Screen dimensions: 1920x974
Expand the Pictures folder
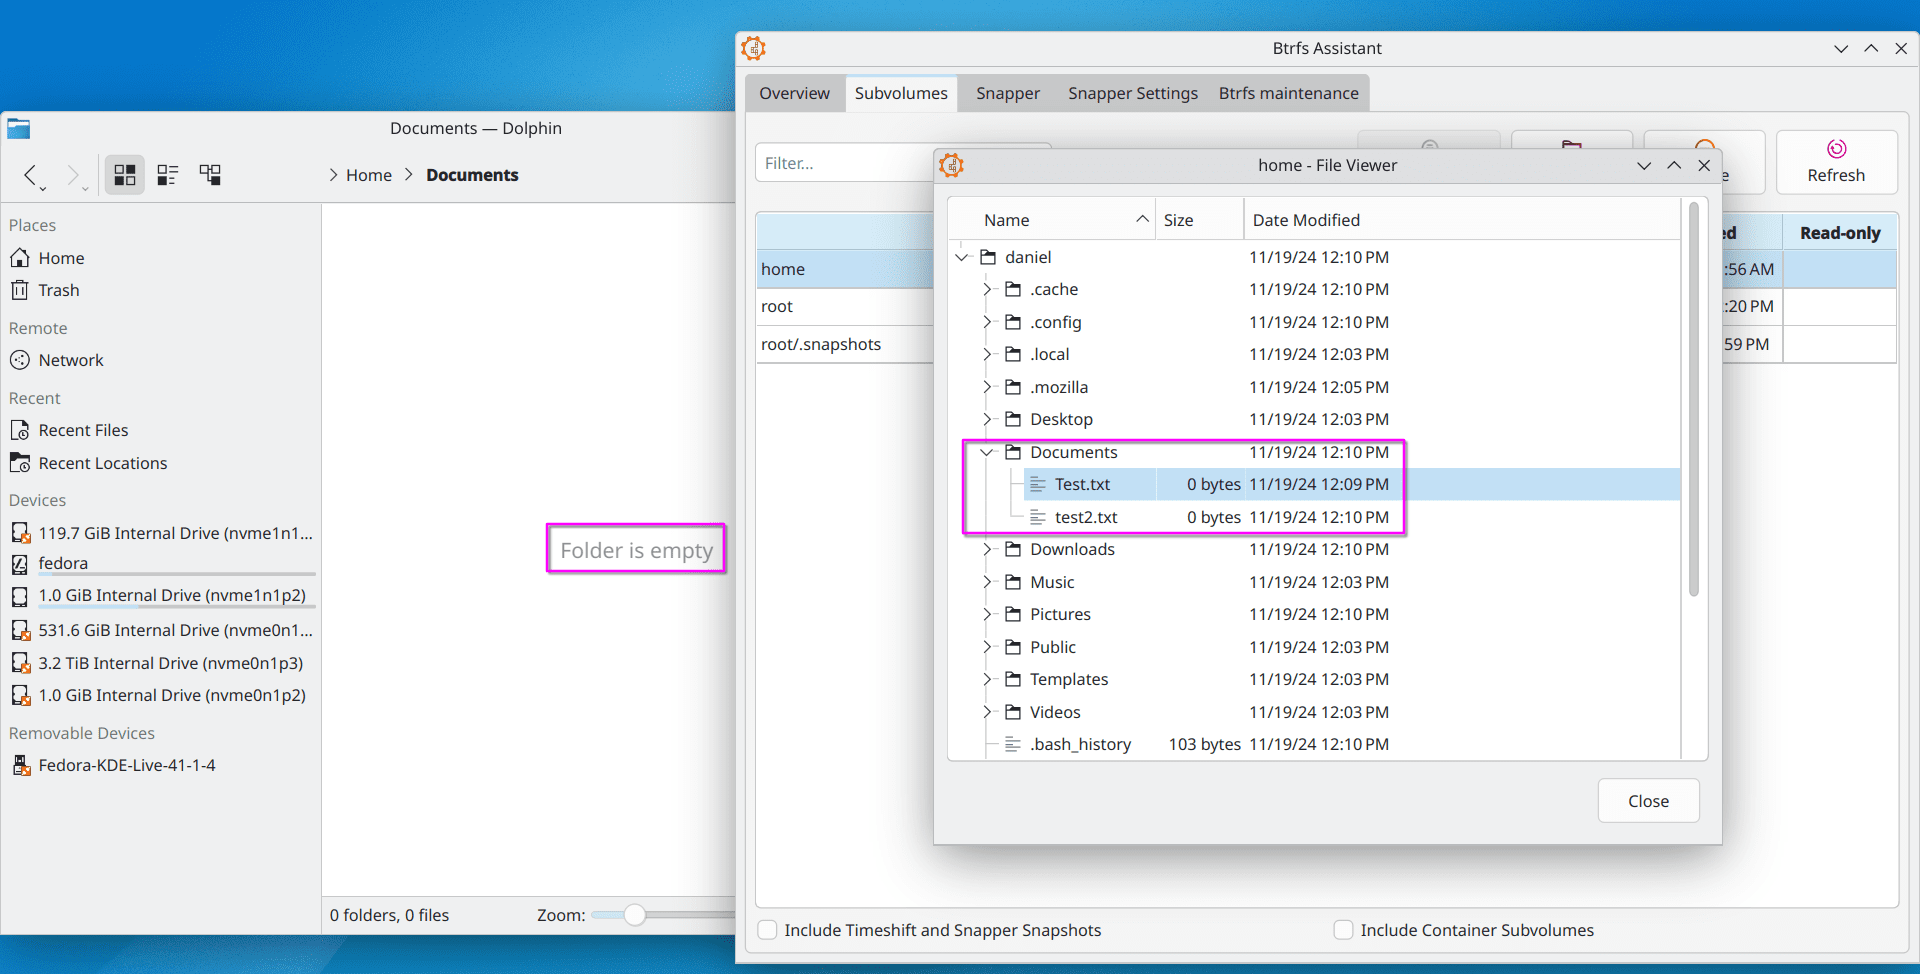(987, 614)
